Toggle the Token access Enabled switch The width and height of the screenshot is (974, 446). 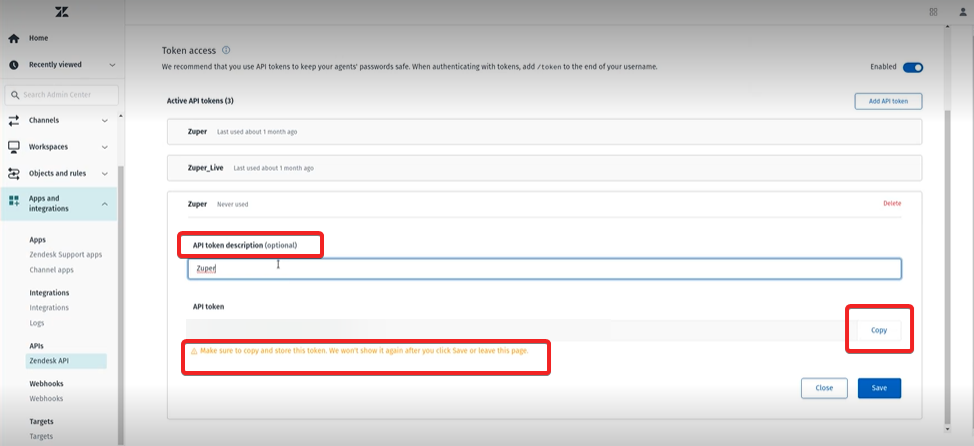coord(913,68)
